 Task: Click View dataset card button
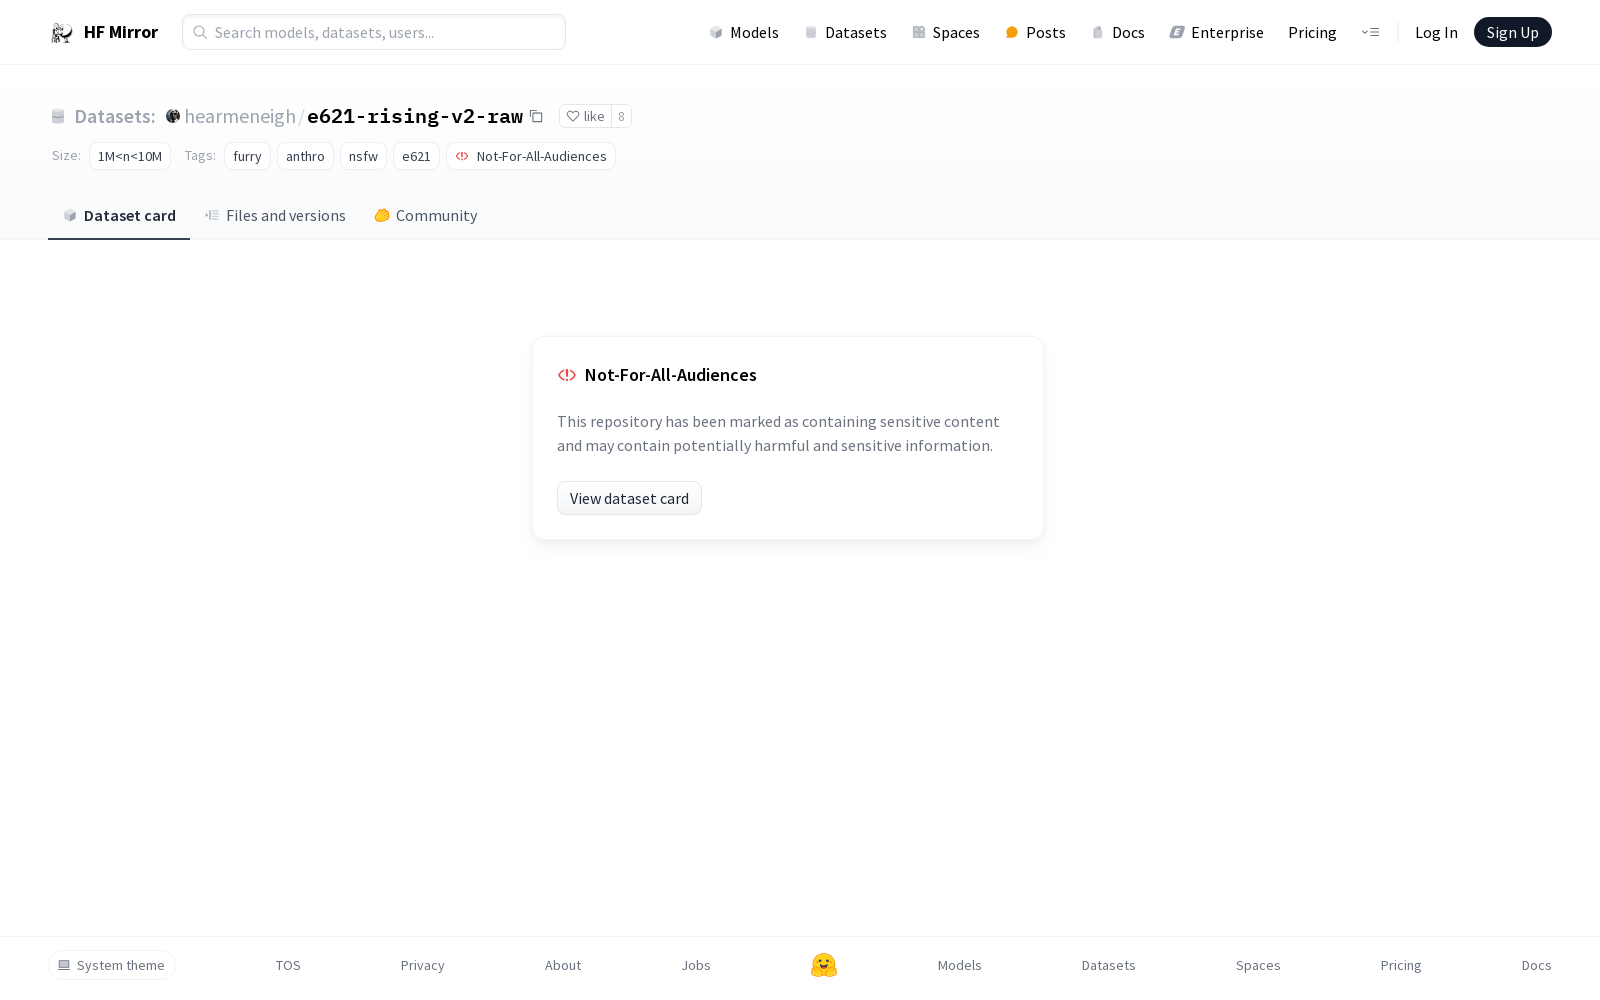coord(629,498)
